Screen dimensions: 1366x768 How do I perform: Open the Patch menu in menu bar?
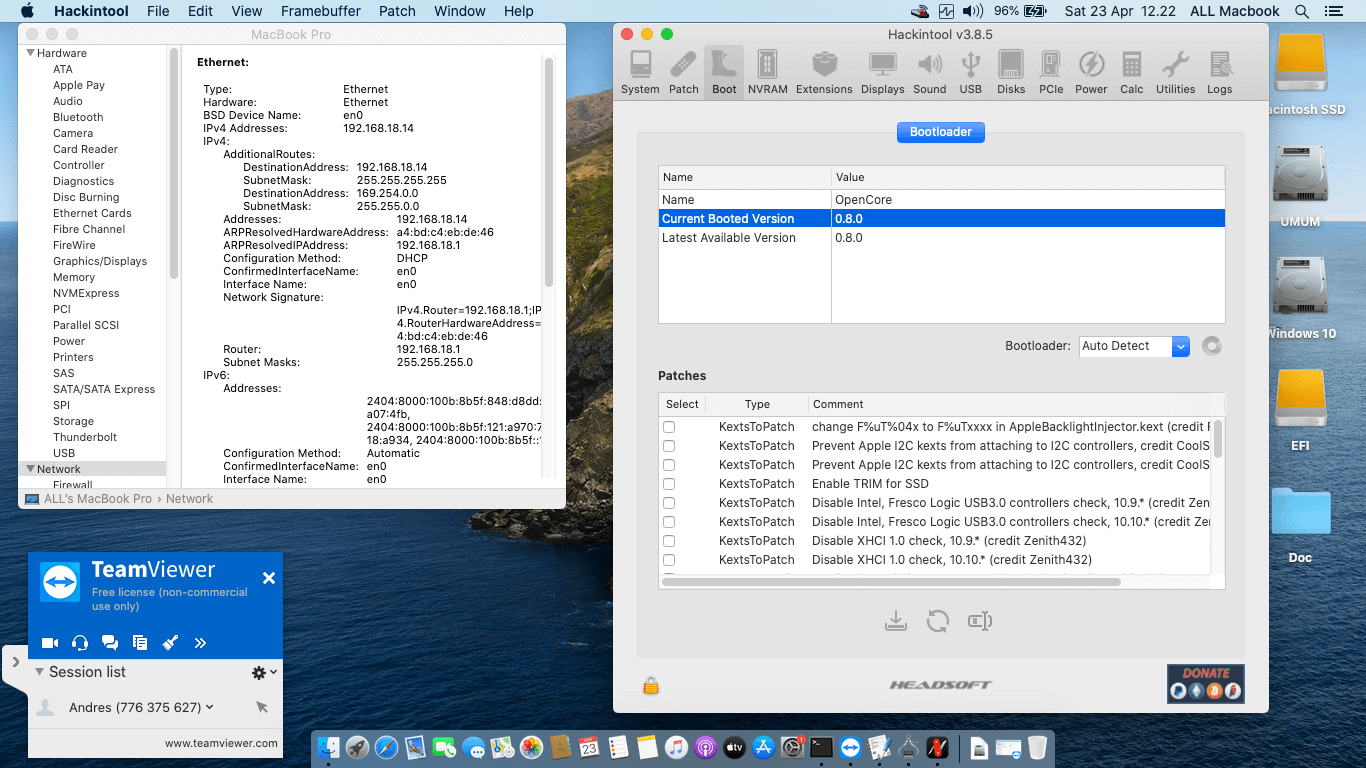click(397, 11)
